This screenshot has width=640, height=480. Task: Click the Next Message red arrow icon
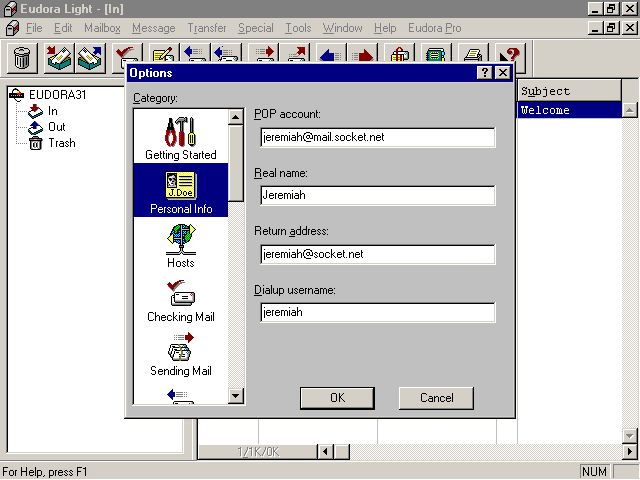click(x=362, y=54)
